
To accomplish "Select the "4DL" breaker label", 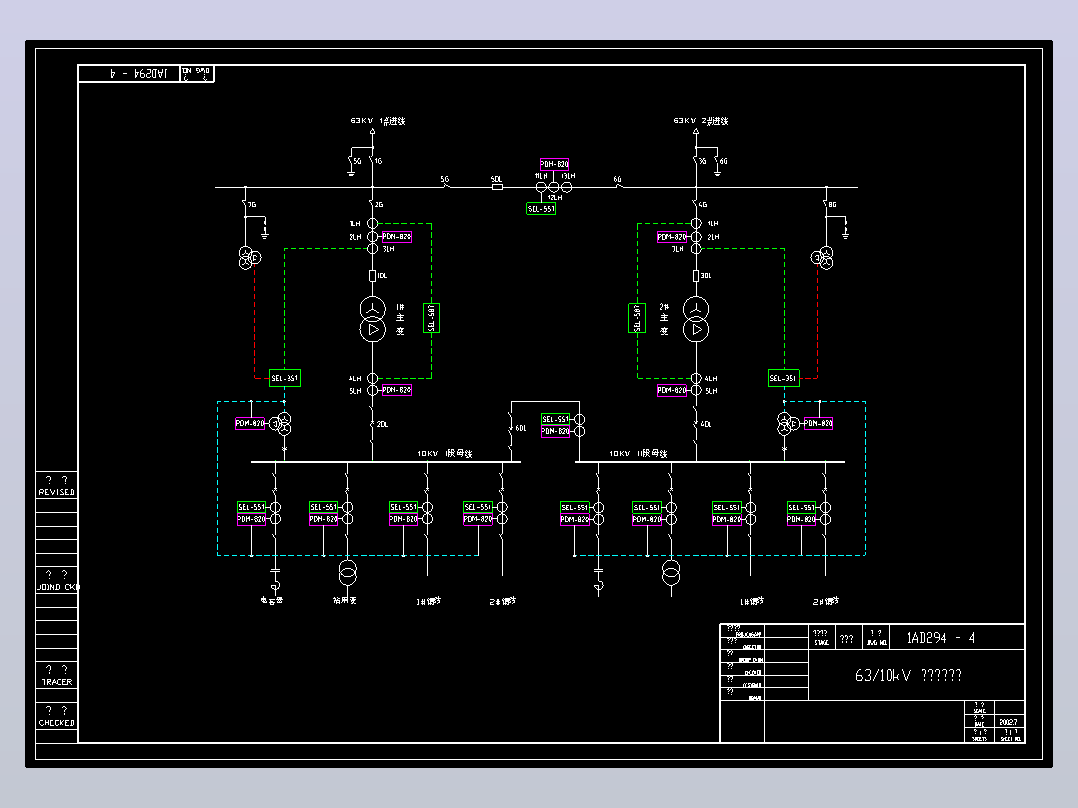I will click(706, 424).
